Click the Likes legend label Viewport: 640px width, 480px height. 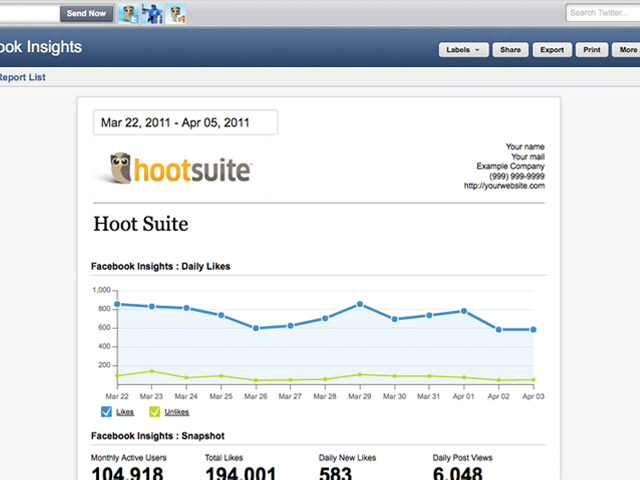[125, 412]
